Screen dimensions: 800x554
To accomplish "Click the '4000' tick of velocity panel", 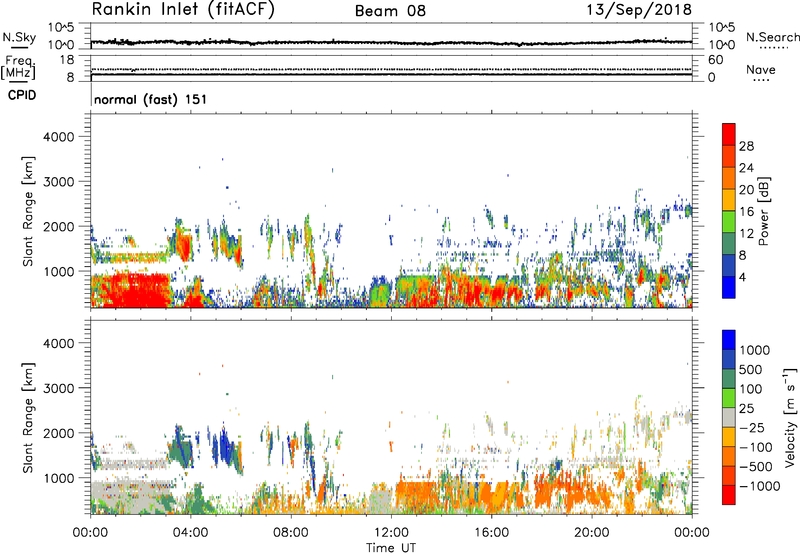I will pos(58,343).
